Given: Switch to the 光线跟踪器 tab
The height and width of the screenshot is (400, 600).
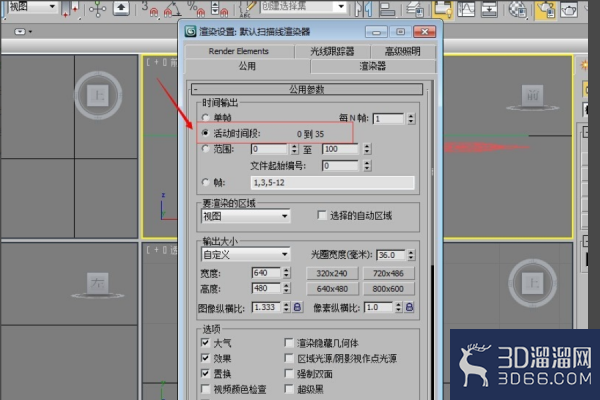Looking at the screenshot, I should coord(332,51).
